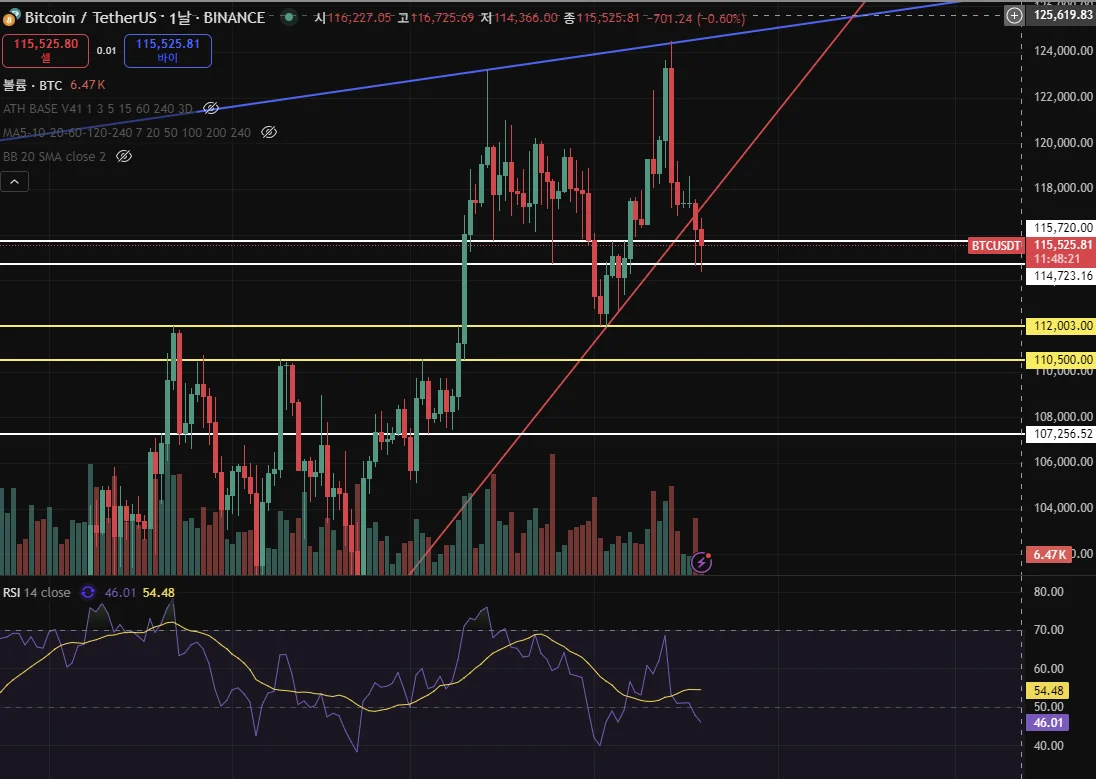Screen dimensions: 1096x779
Task: Click the red sell button 115,525.80
Action: click(45, 50)
